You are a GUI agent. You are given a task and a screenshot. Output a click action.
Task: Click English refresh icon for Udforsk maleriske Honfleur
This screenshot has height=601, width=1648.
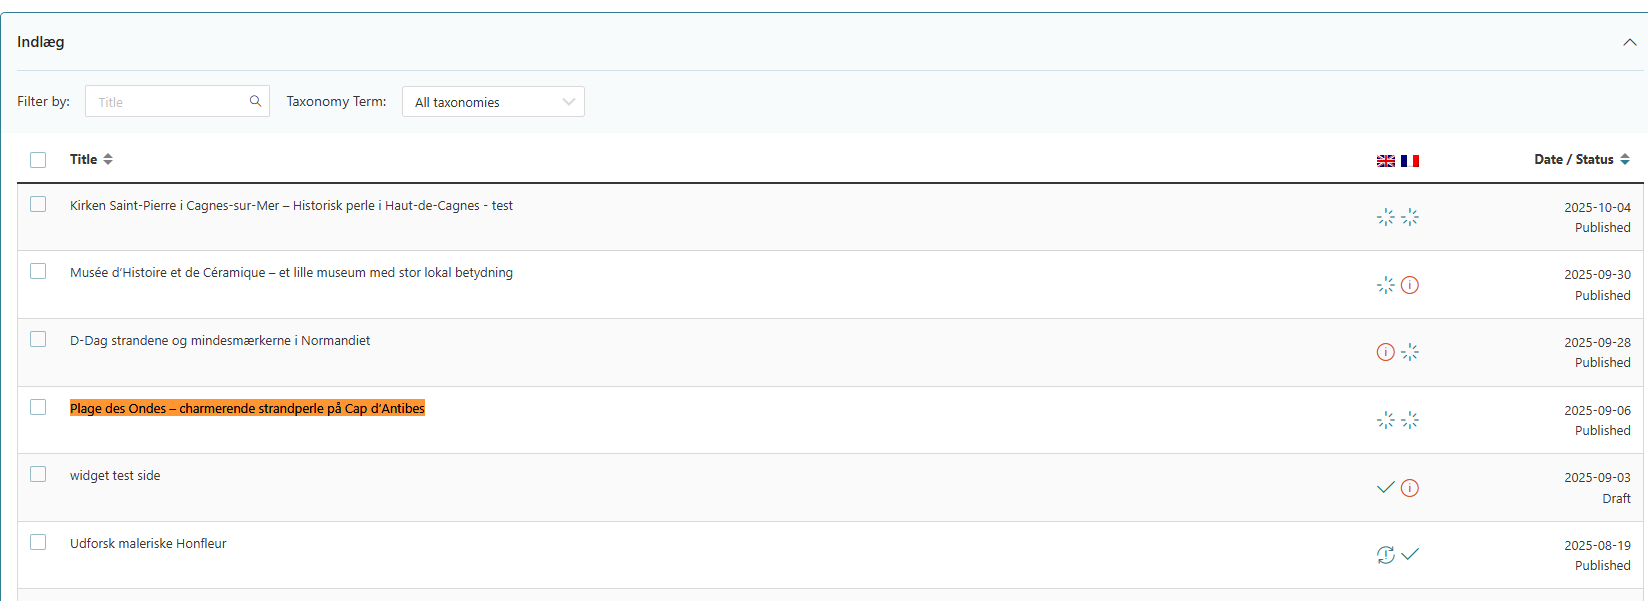coord(1385,555)
